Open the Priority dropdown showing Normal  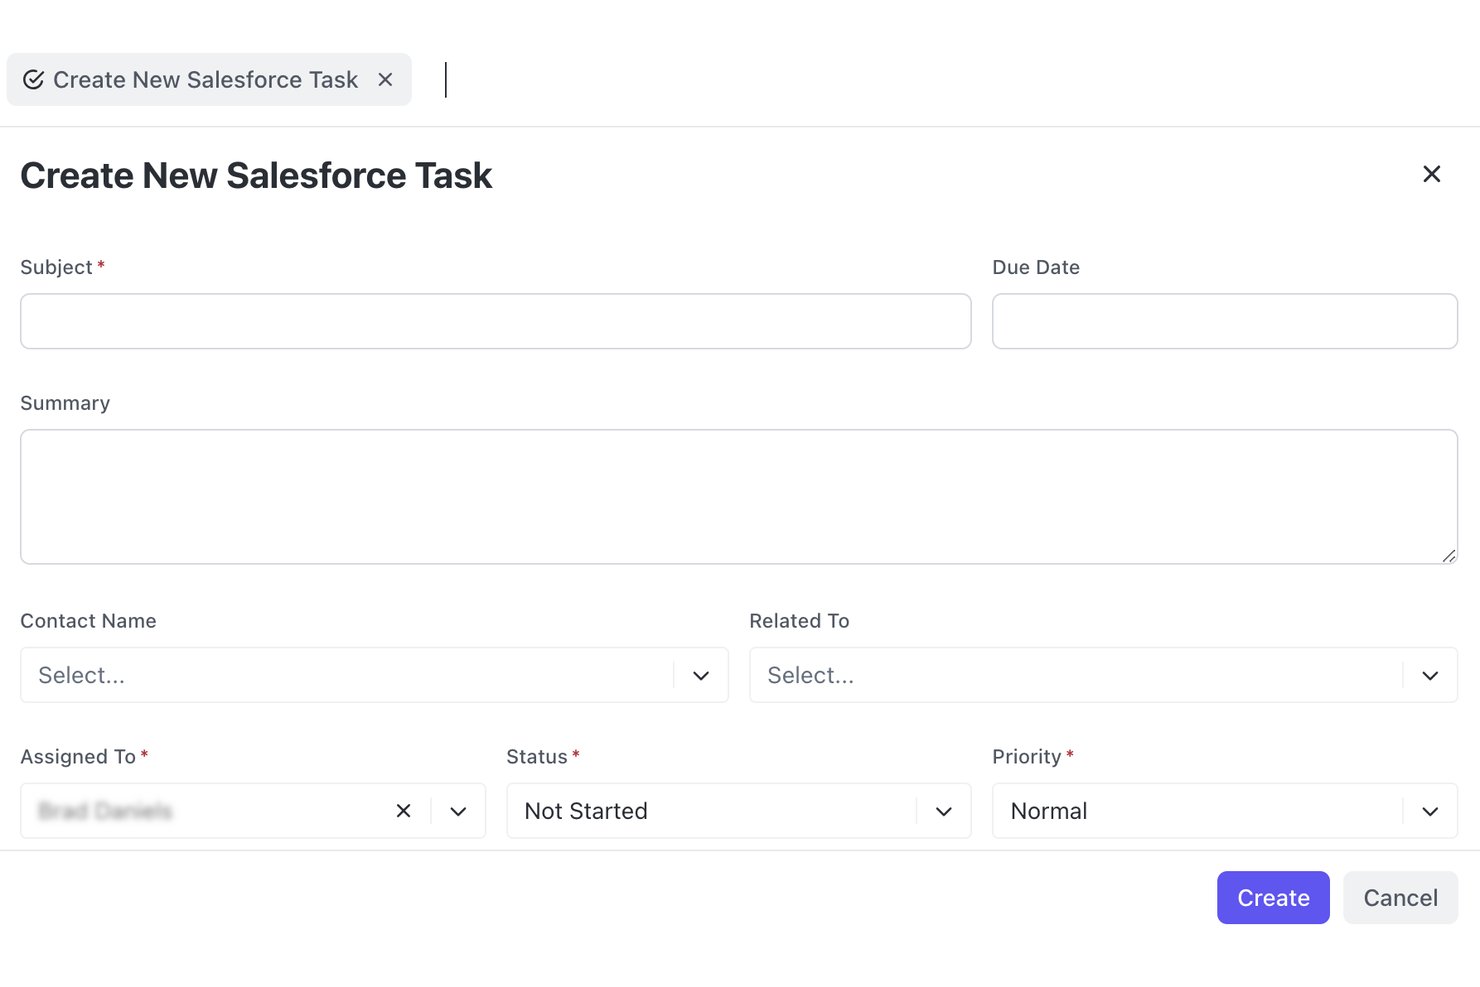tap(1224, 811)
